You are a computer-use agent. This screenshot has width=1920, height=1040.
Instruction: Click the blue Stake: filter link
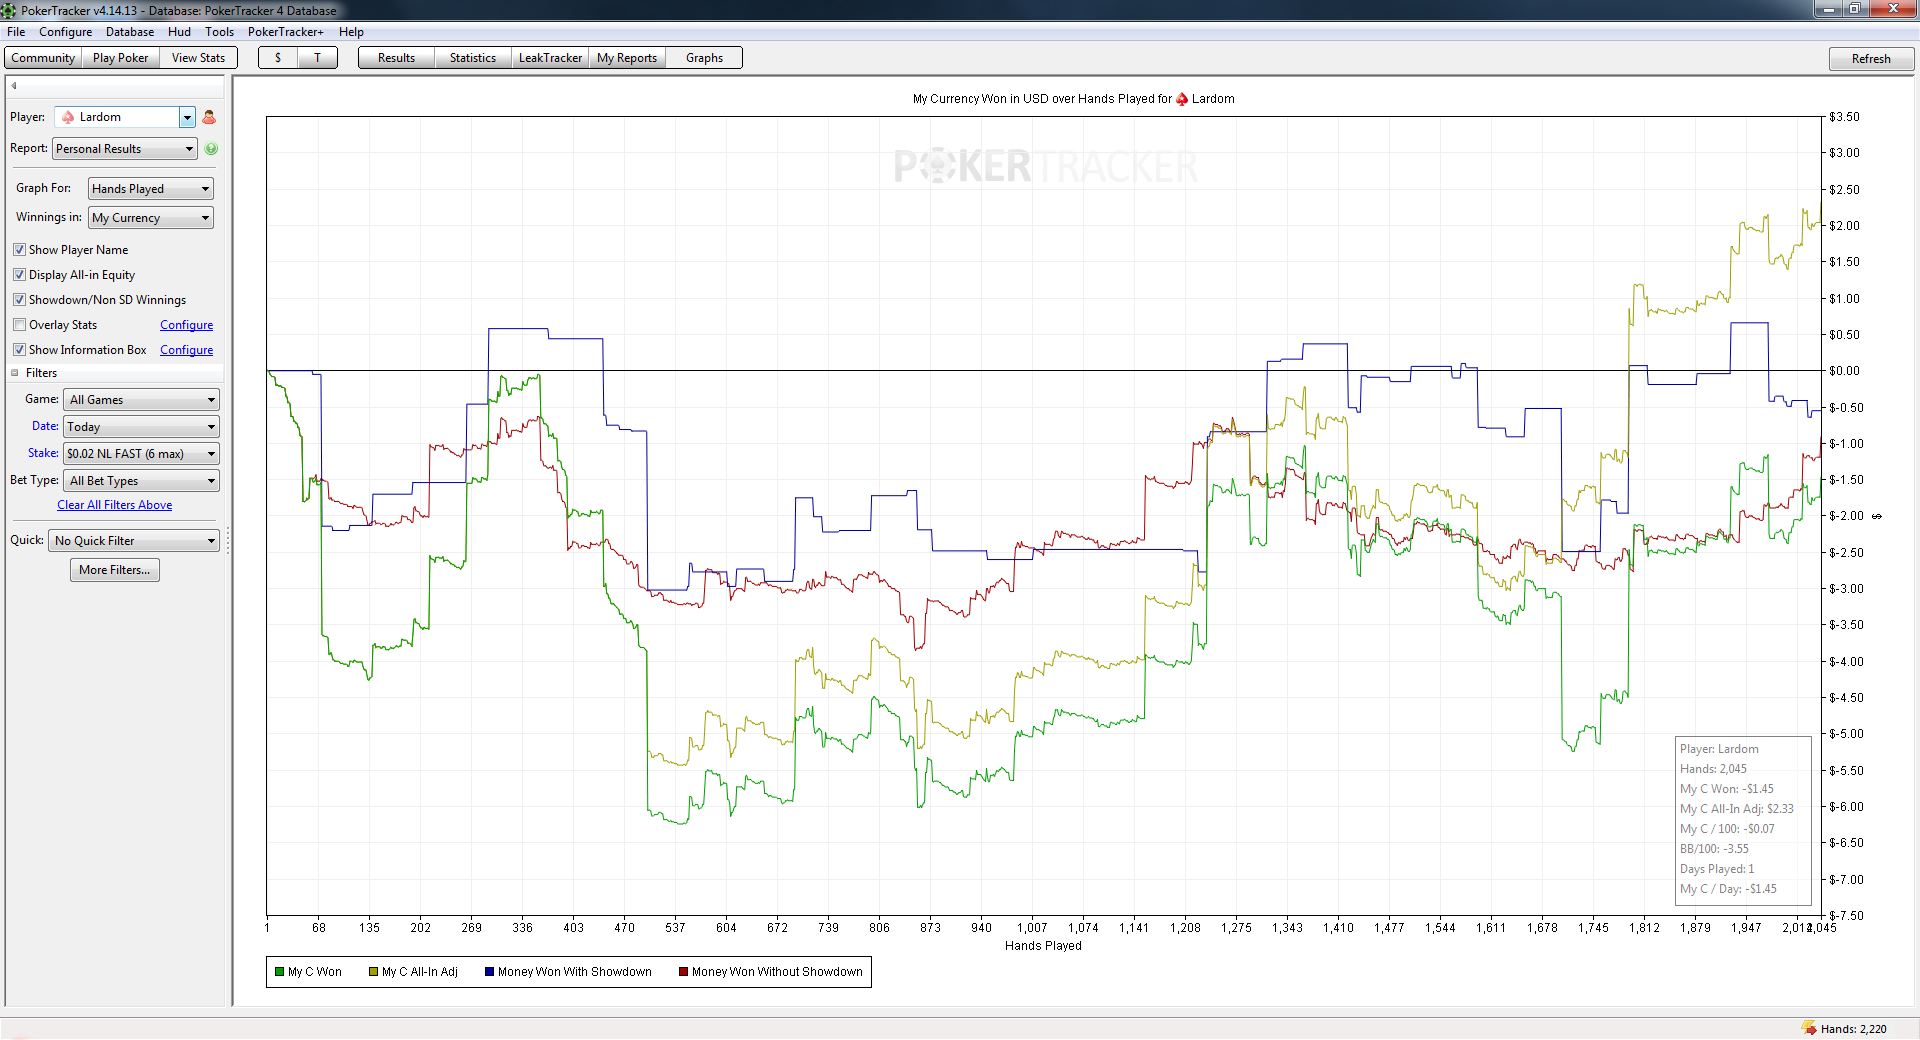coord(43,453)
